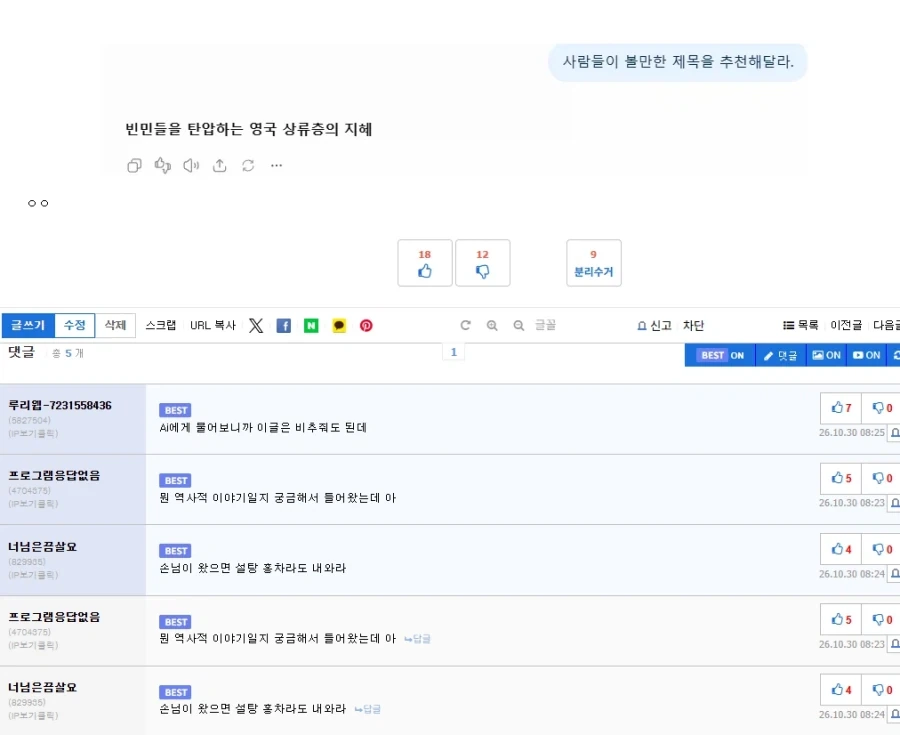The width and height of the screenshot is (900, 735).
Task: Click the thumbs up/down icon under the AI reply
Action: (x=162, y=166)
